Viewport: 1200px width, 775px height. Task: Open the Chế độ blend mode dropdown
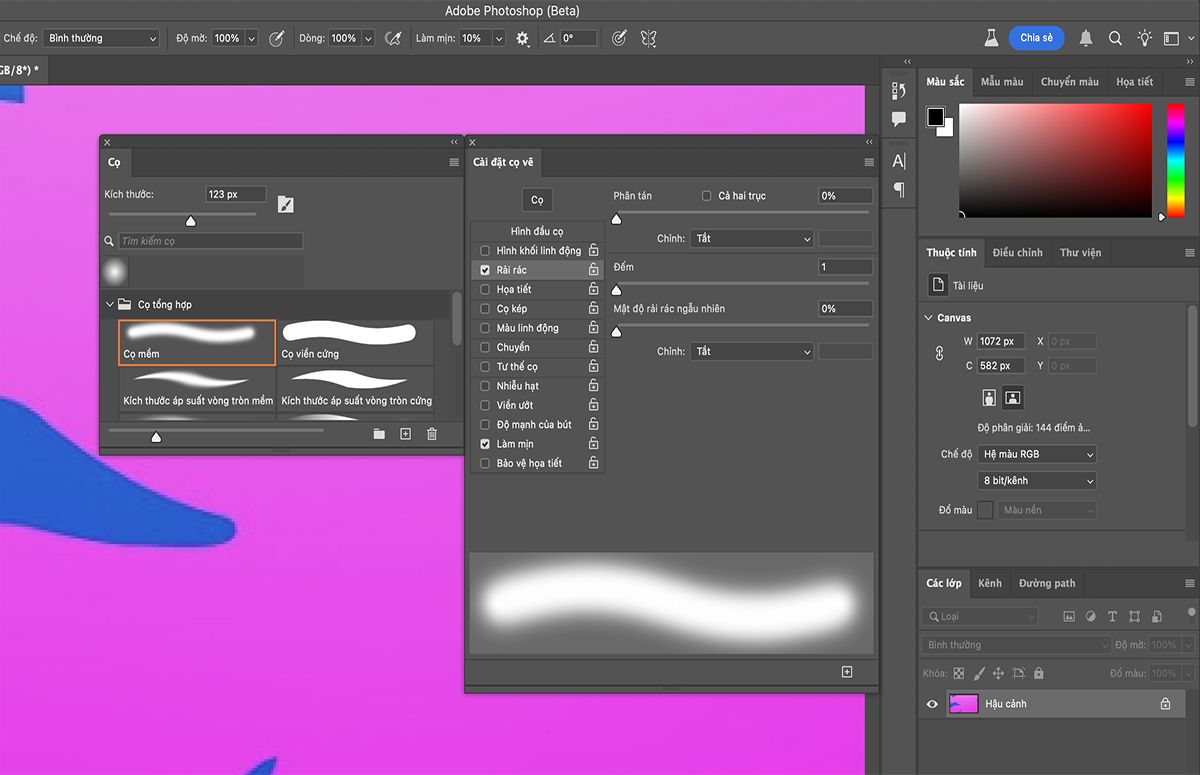[101, 38]
